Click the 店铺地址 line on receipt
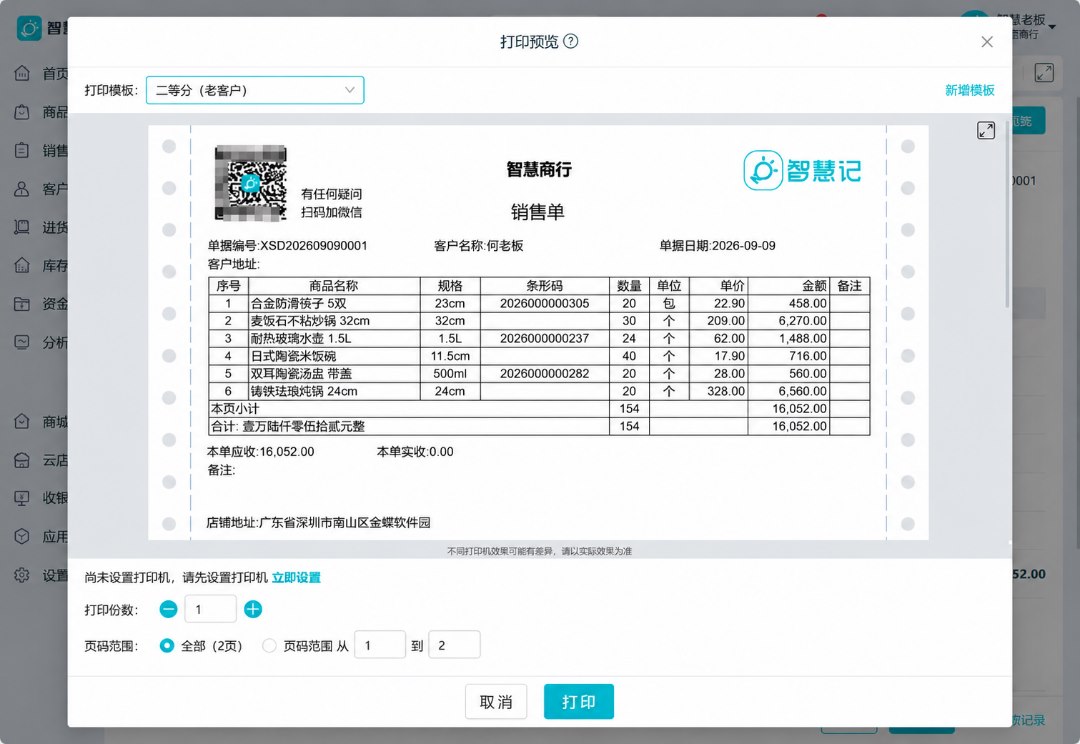This screenshot has width=1080, height=744. coord(318,523)
